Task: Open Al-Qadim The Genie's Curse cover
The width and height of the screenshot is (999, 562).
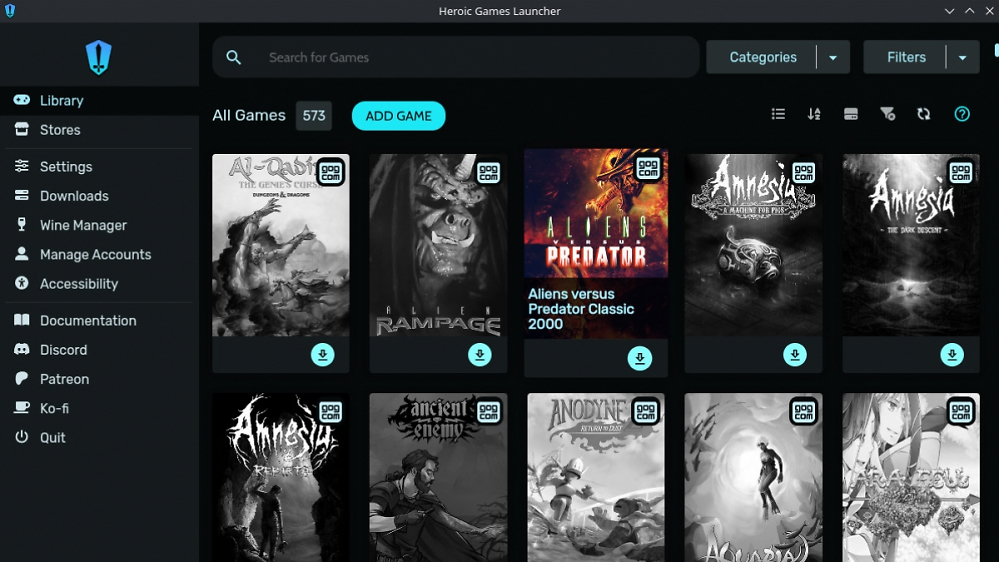Action: tap(281, 245)
